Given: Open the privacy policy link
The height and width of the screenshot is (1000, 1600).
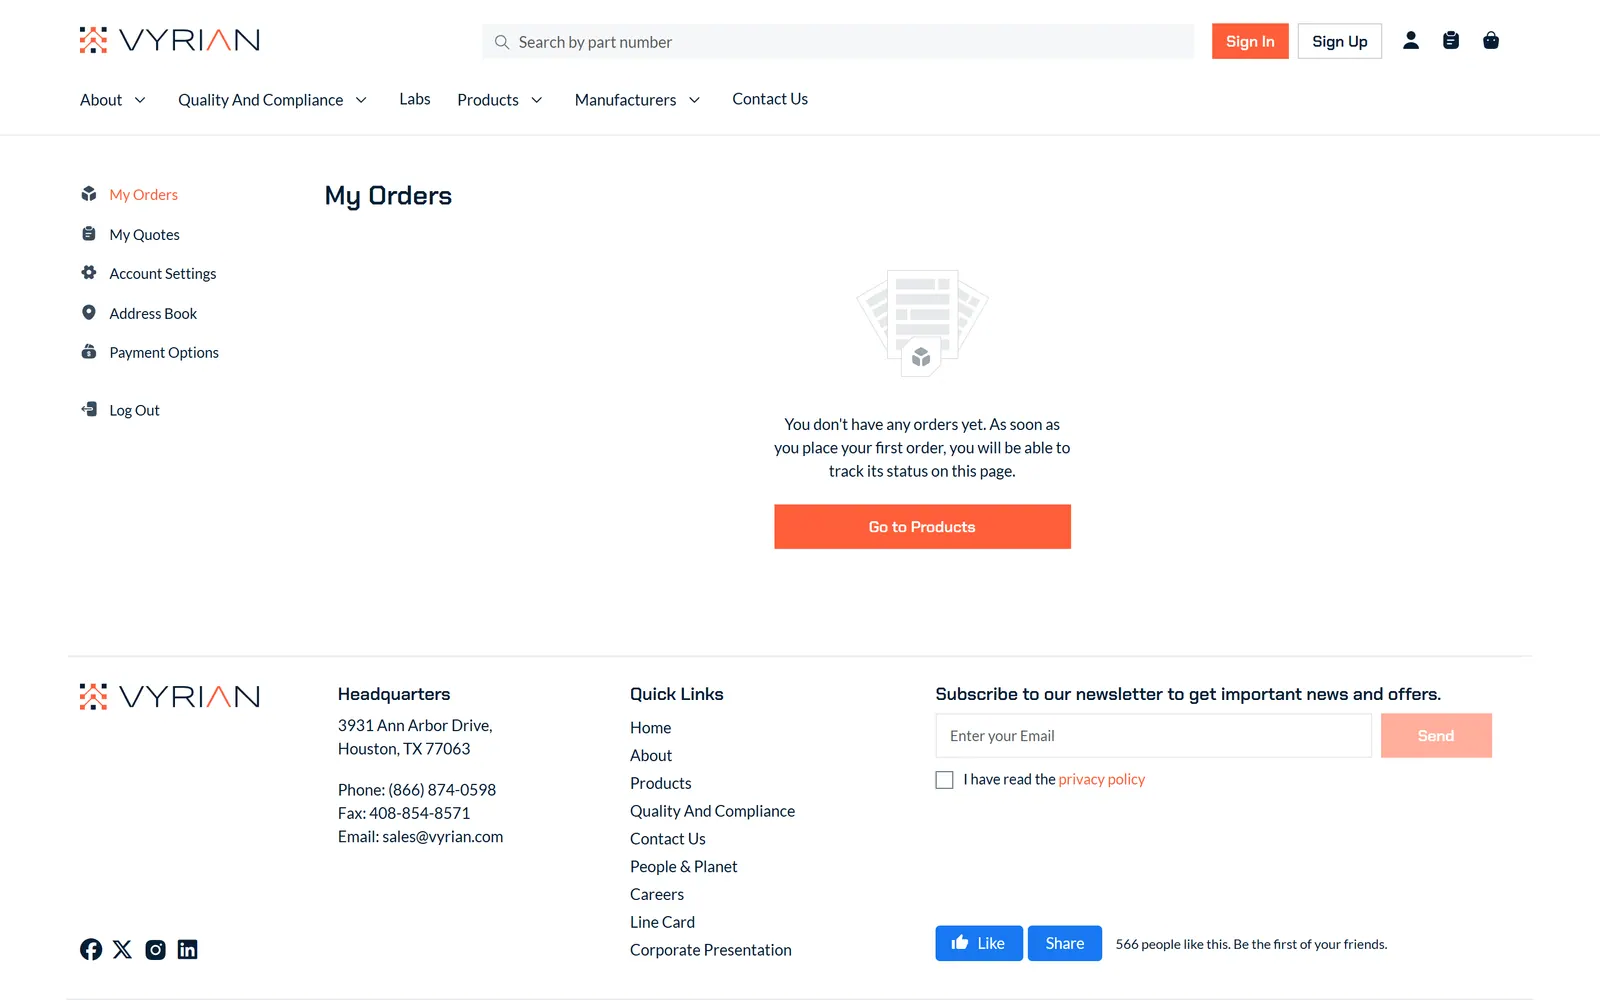Looking at the screenshot, I should click(1102, 779).
